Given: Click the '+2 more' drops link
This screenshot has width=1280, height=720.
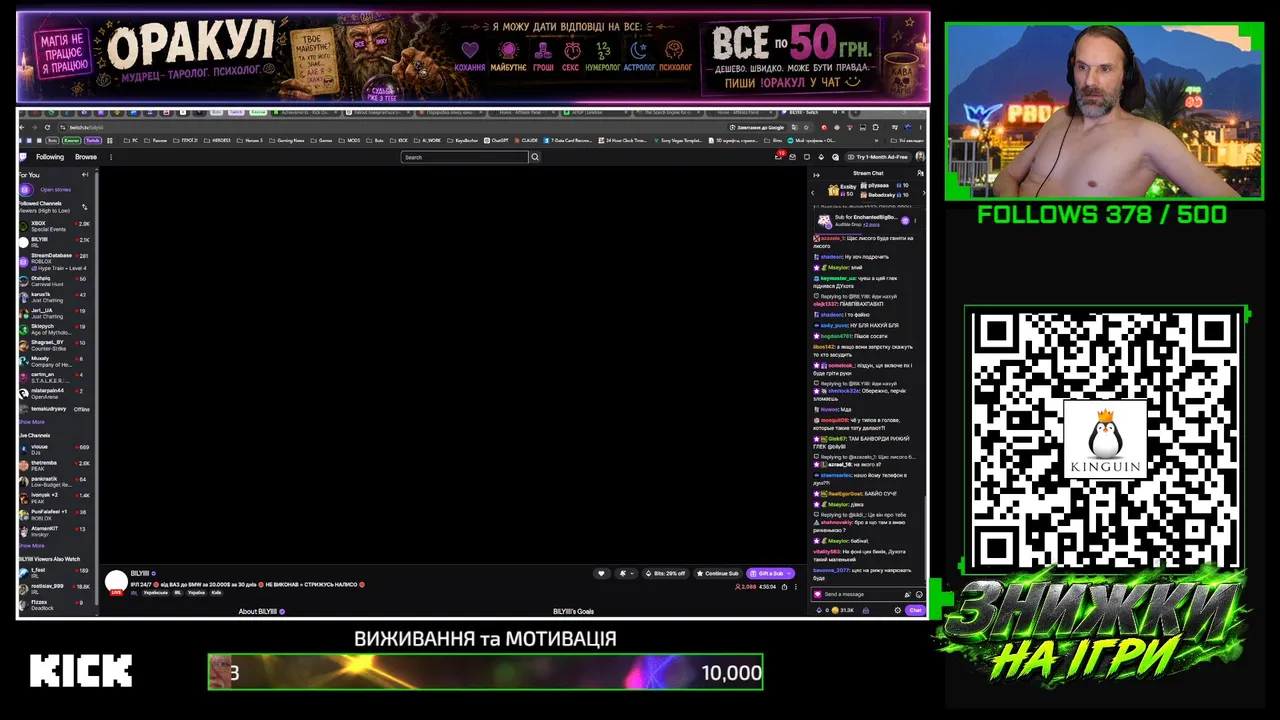Looking at the screenshot, I should click(x=872, y=224).
